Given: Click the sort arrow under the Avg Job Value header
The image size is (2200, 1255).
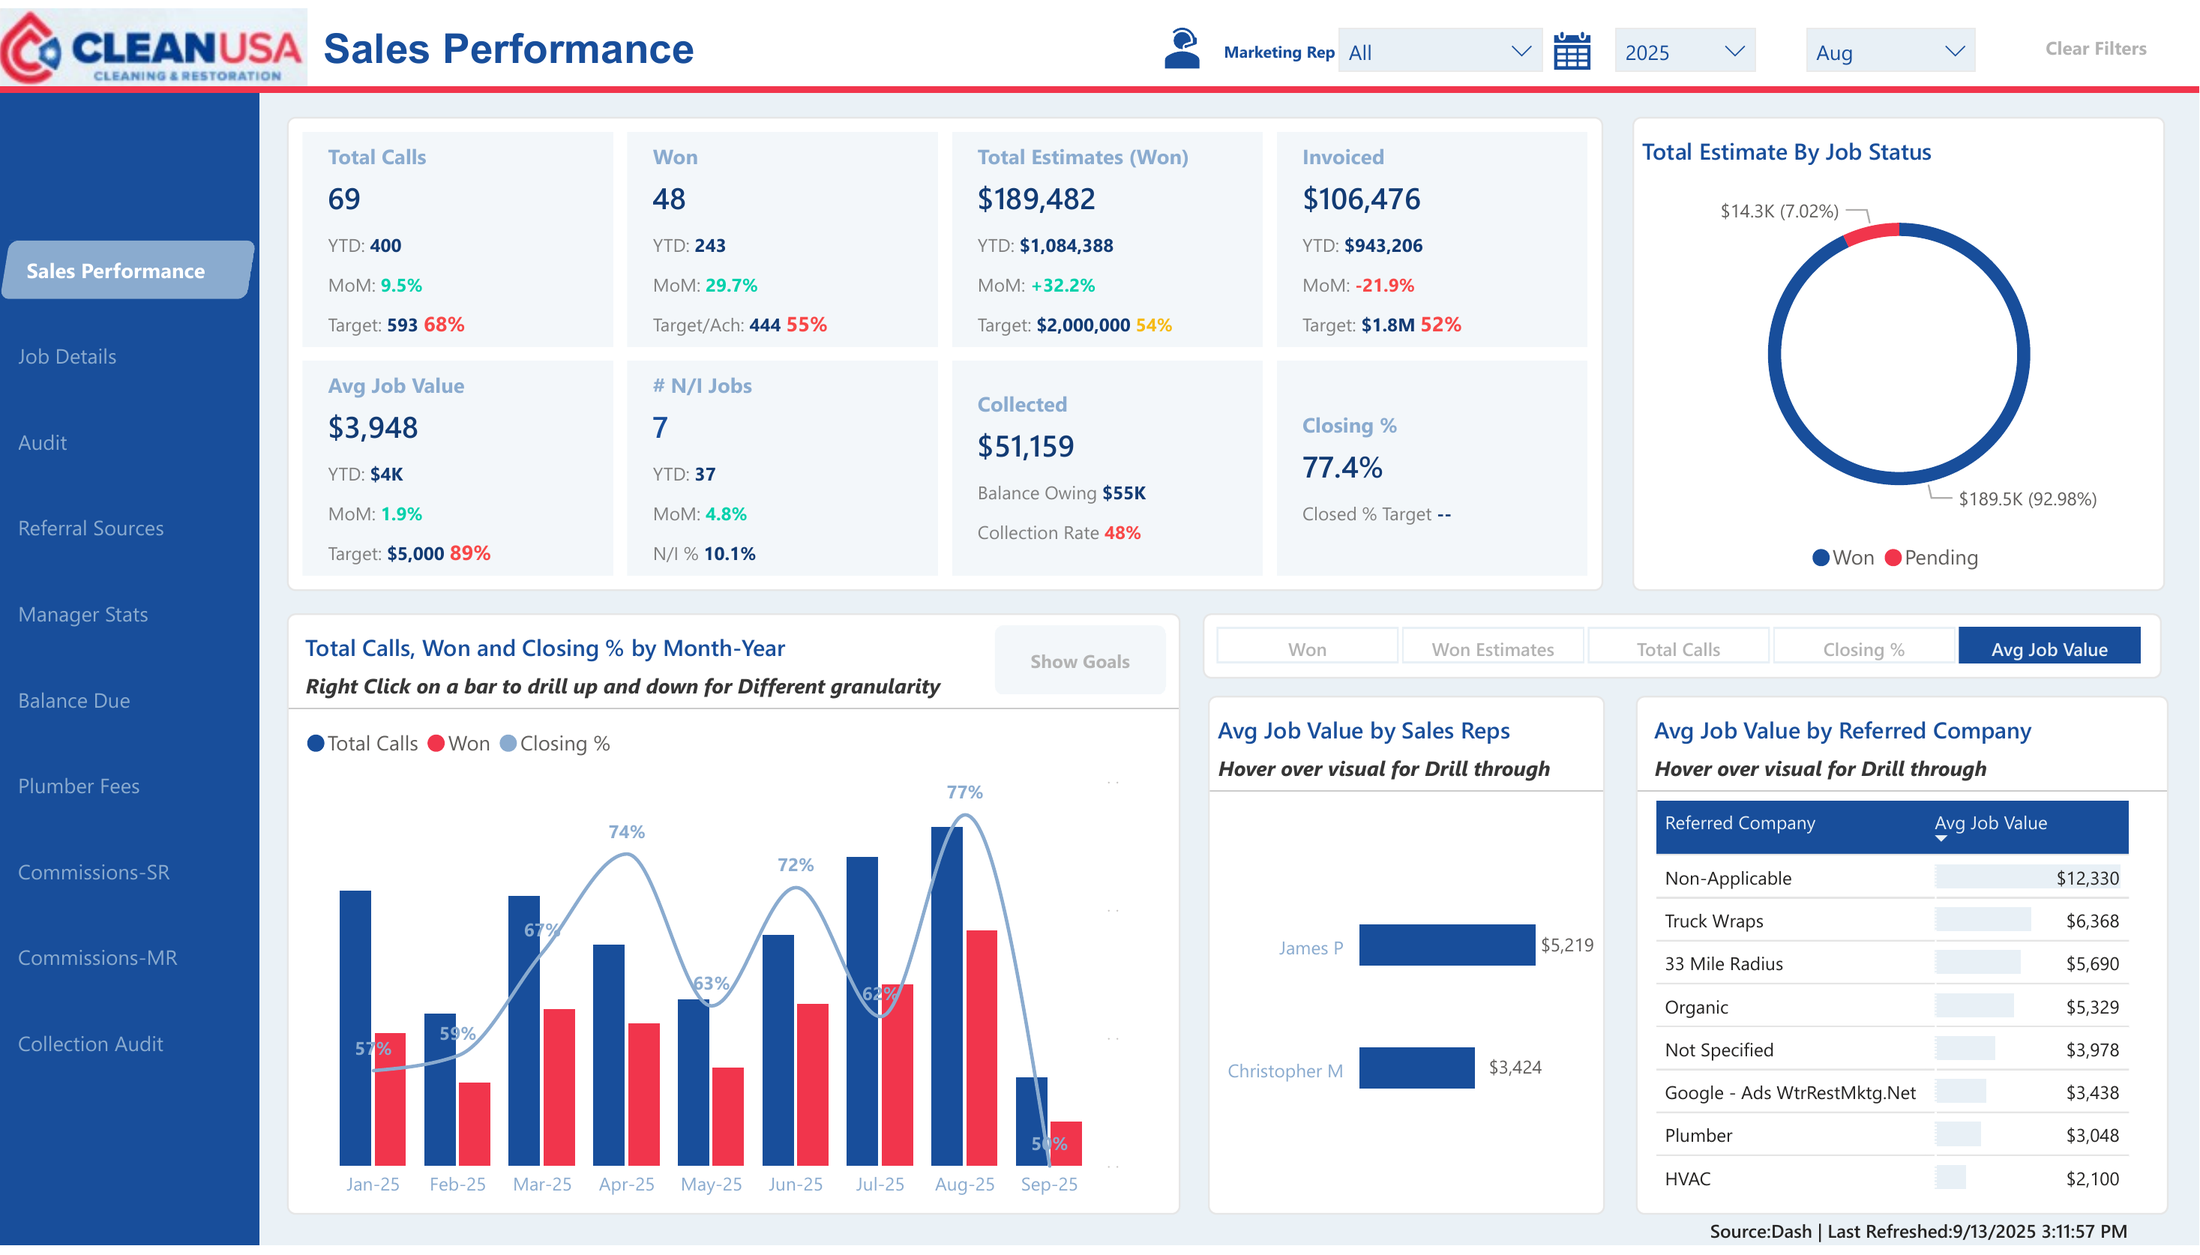Looking at the screenshot, I should pos(1941,839).
